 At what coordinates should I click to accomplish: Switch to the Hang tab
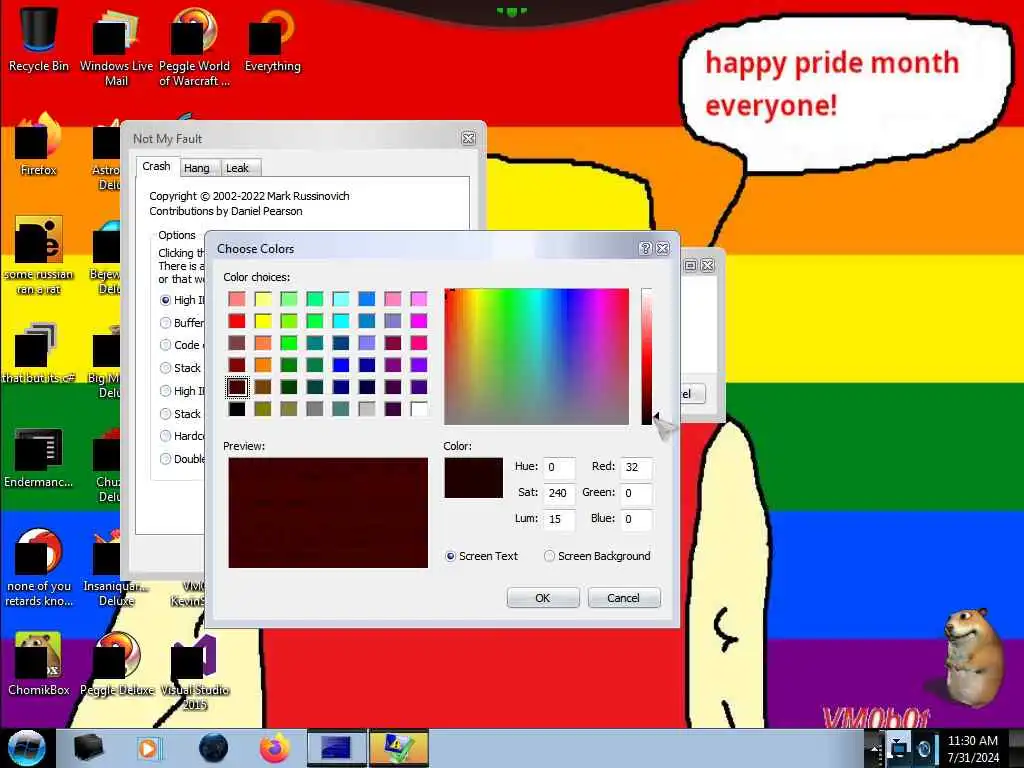[x=197, y=168]
